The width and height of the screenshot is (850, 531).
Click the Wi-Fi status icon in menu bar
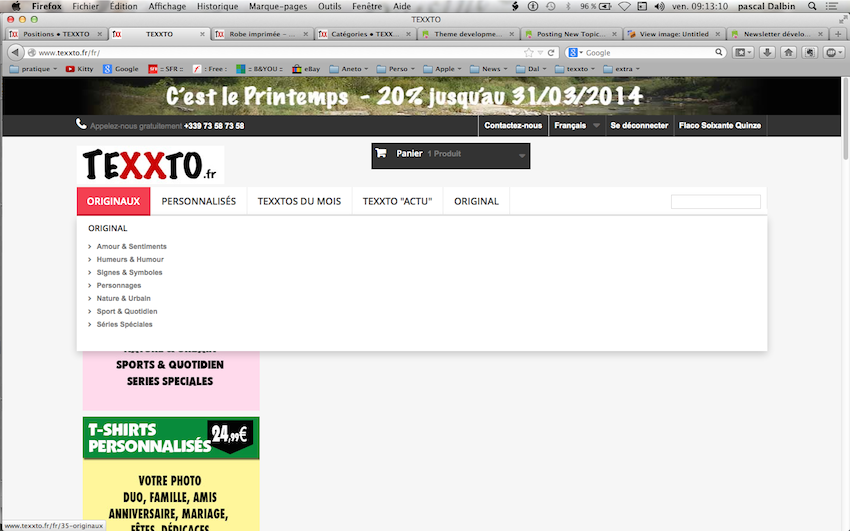[x=624, y=7]
